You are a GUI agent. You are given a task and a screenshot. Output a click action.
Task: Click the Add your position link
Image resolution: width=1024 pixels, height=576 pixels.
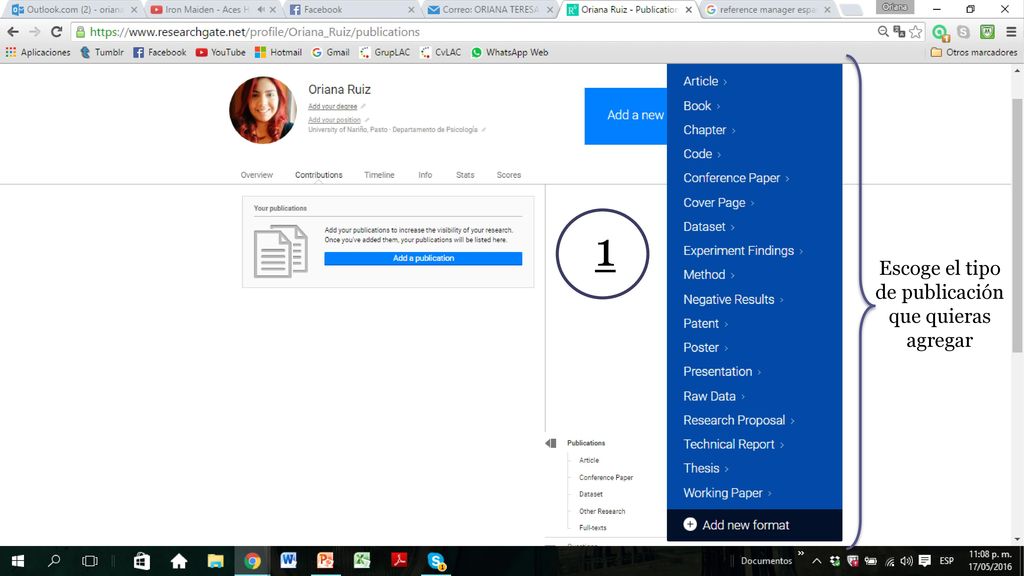tap(334, 120)
